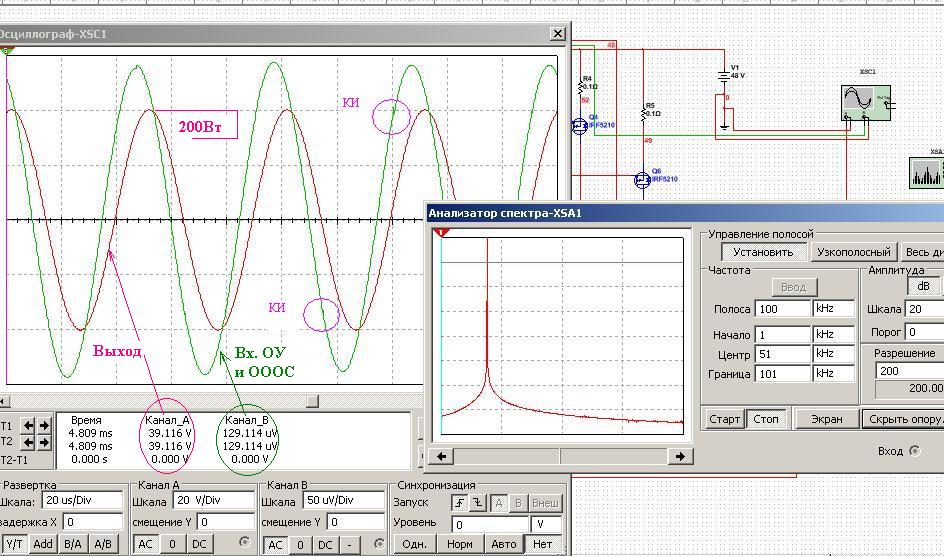Click the spectrum analyzer horizontal scroll track

pyautogui.click(x=560, y=457)
